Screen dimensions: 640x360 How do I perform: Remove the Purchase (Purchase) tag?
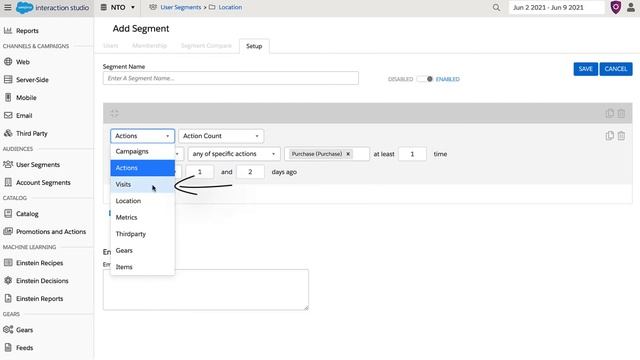coord(348,154)
